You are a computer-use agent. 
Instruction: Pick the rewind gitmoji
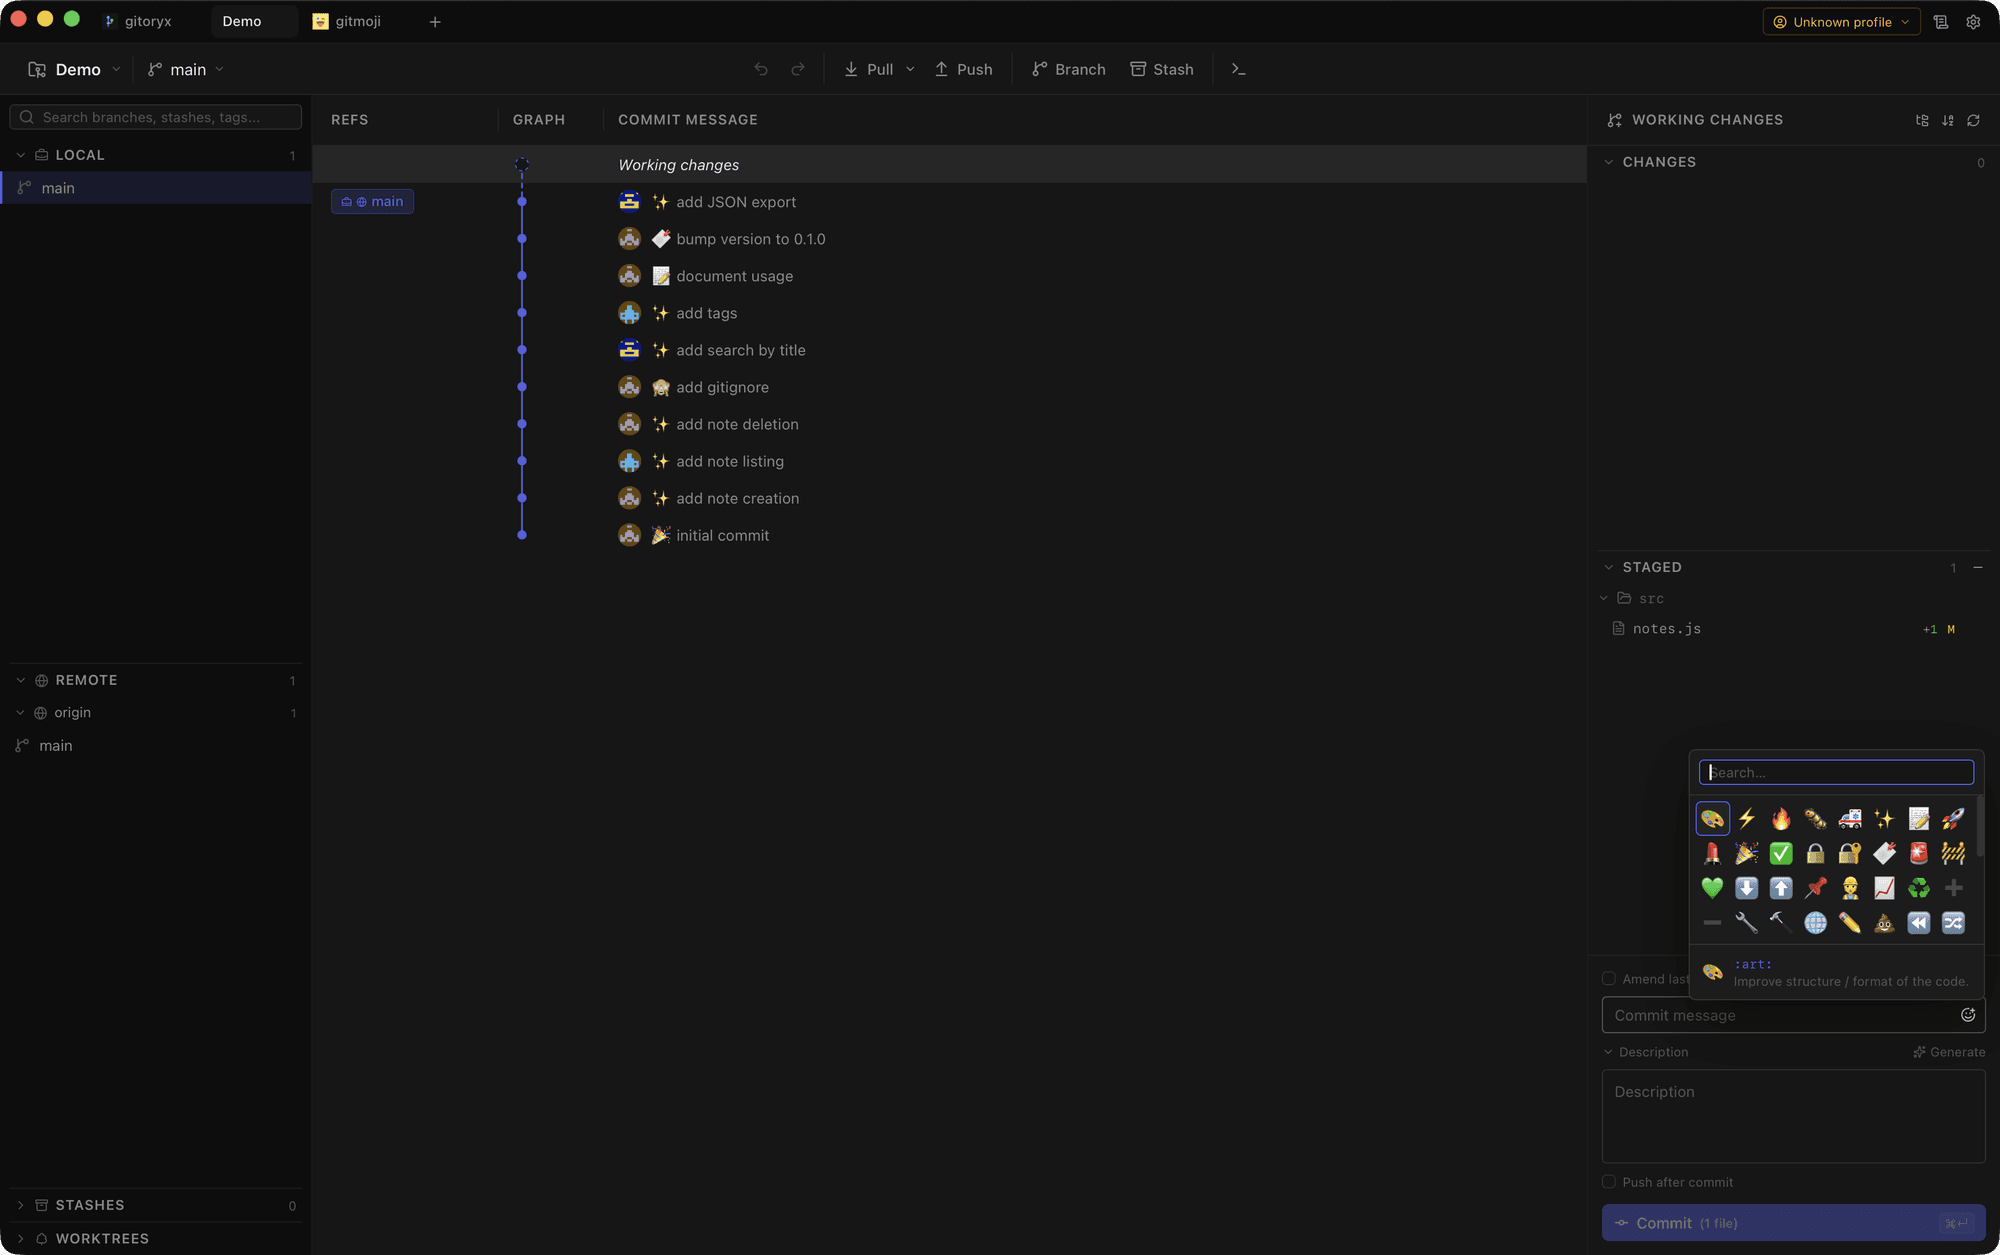pos(1919,922)
